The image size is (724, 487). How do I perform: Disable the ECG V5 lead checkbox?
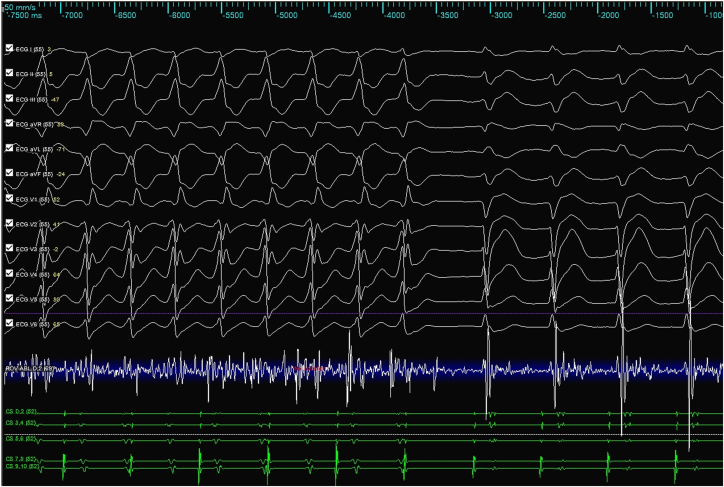[x=10, y=299]
